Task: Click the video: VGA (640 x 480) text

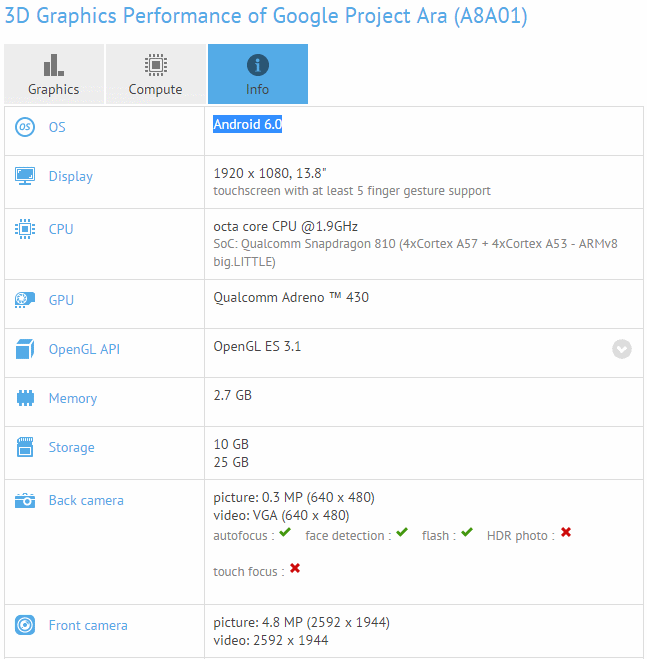Action: click(x=281, y=515)
